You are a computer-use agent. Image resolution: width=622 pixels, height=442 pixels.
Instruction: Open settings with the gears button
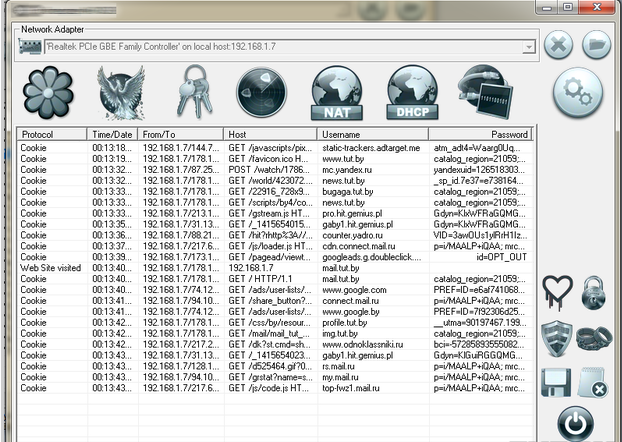[577, 93]
